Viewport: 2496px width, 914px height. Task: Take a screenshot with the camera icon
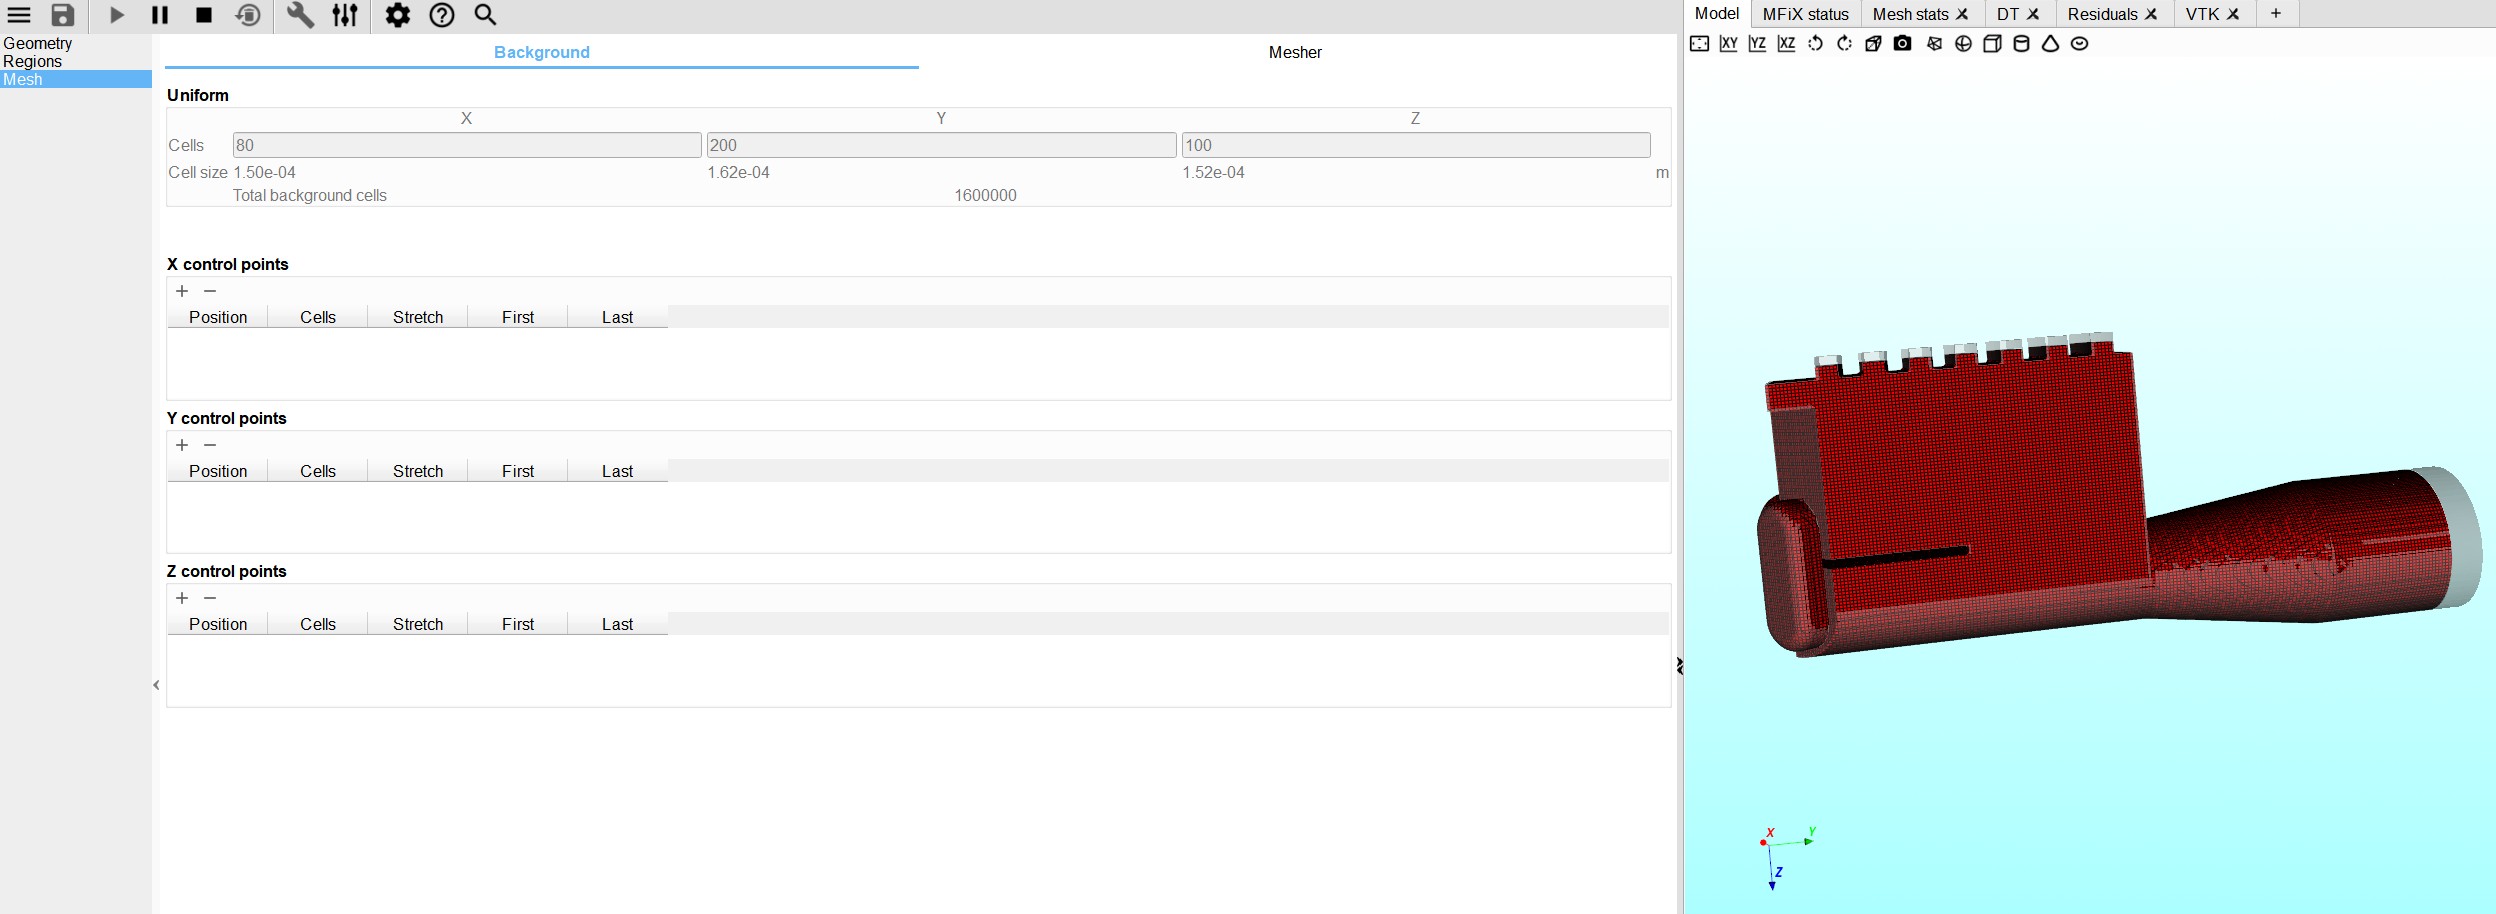(x=1903, y=44)
